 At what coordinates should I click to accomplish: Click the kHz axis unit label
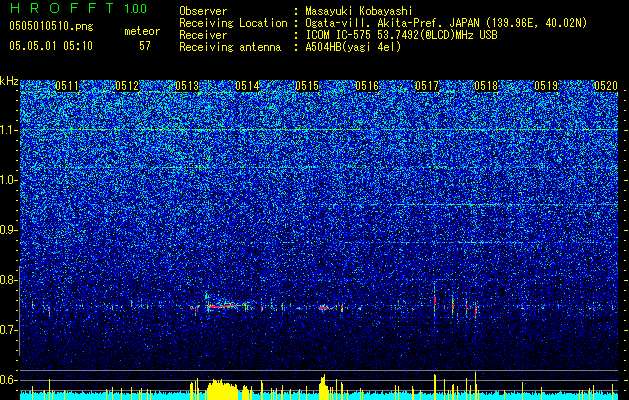point(9,82)
